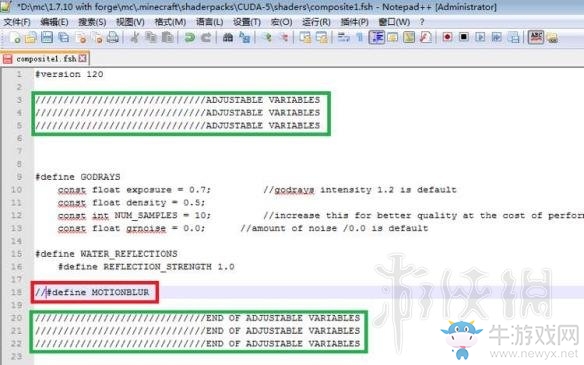584x365 pixels.
Task: Save the file using the floppy disk icon
Action: (x=47, y=37)
